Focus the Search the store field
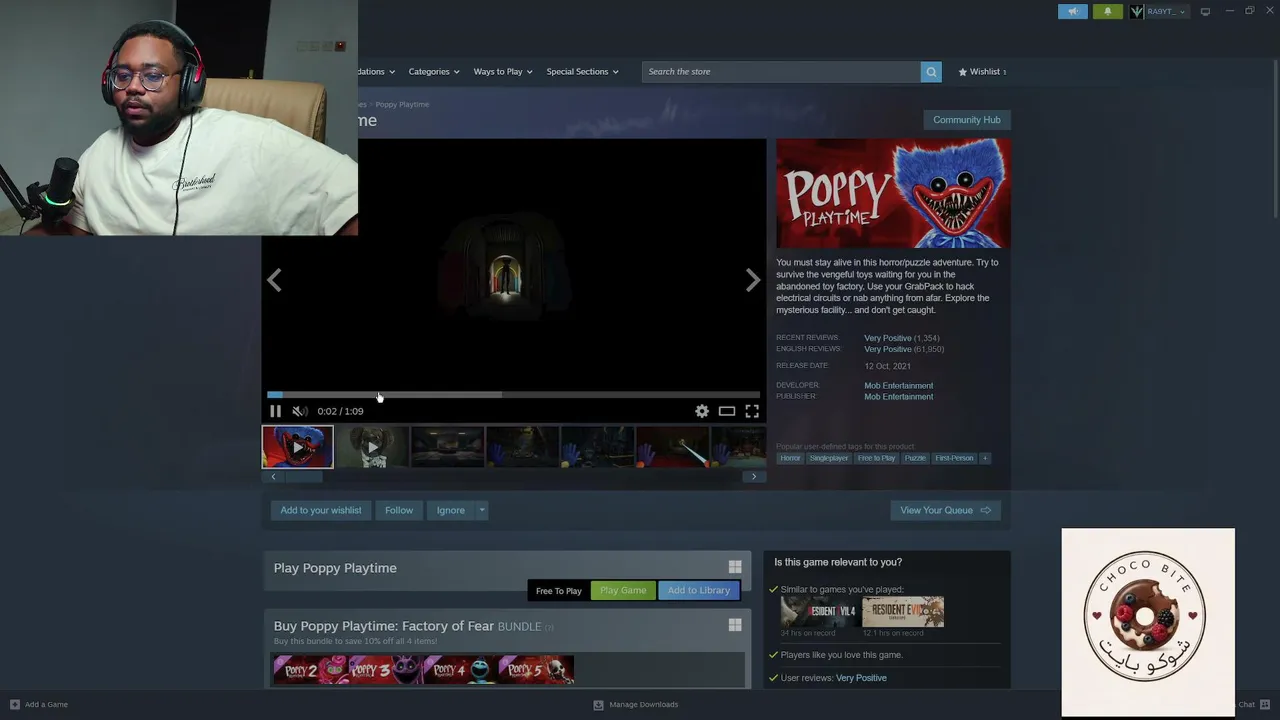1280x720 pixels. pos(781,72)
